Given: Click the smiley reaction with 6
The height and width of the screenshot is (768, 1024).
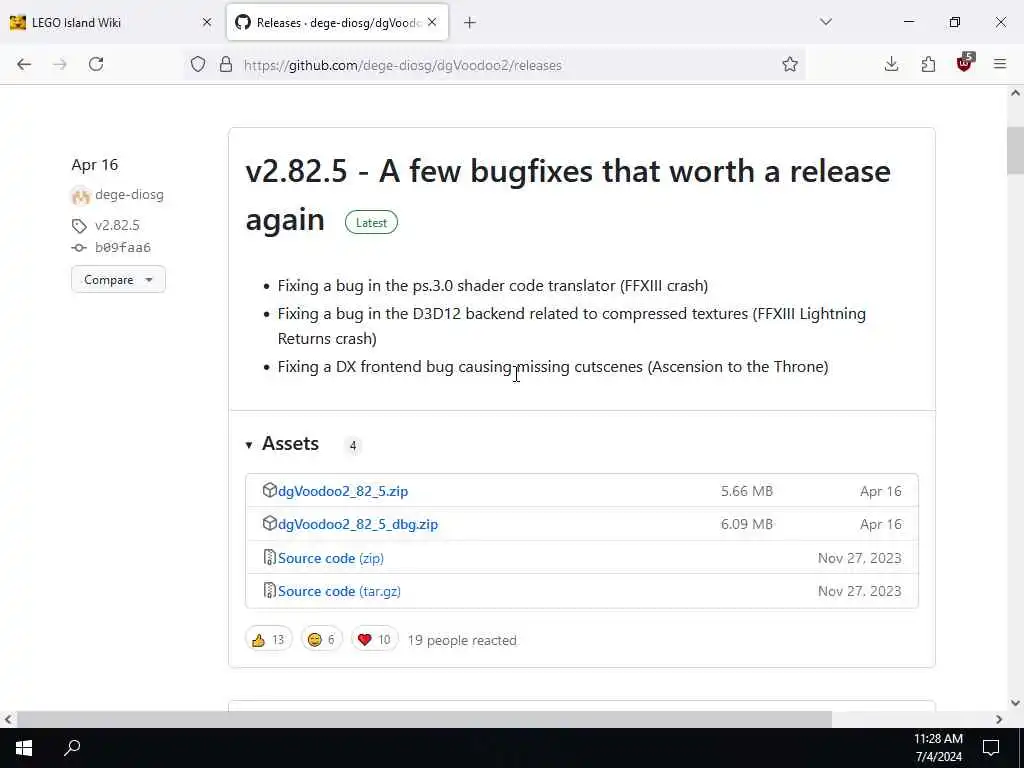Looking at the screenshot, I should click(x=321, y=639).
